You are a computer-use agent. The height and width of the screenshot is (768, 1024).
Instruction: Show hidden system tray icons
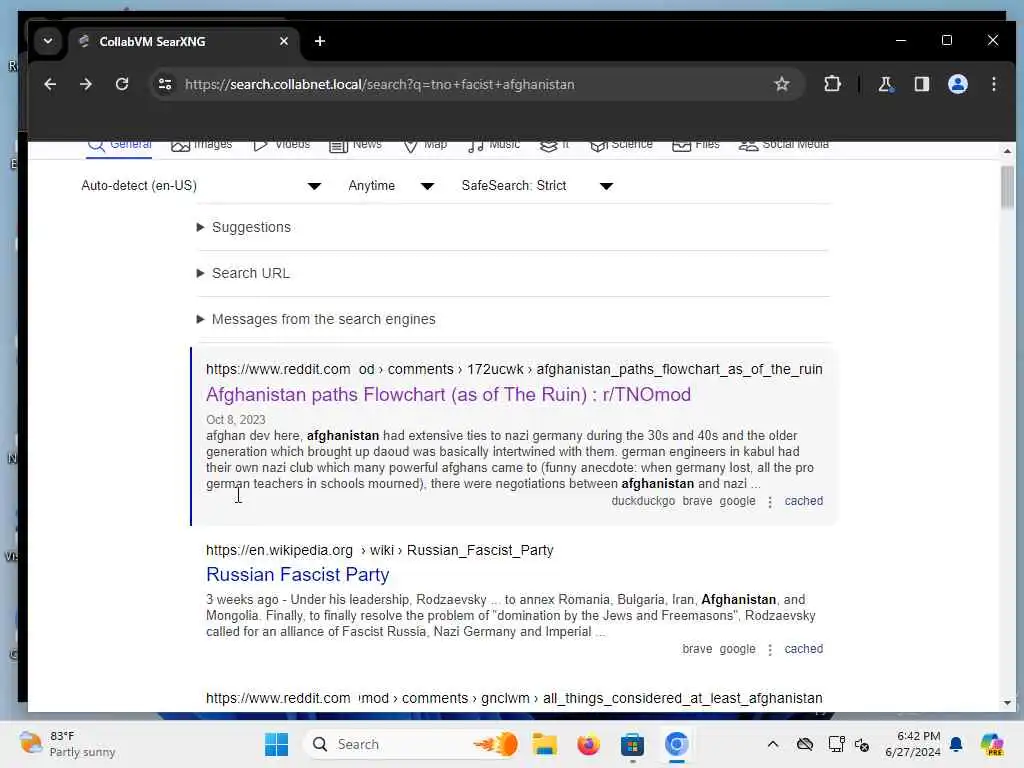773,744
